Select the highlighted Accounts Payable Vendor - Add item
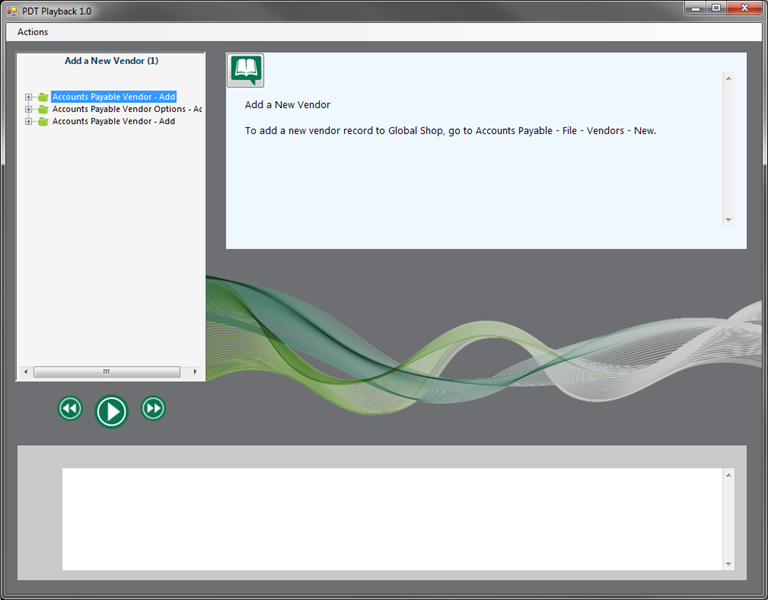Viewport: 768px width, 600px height. (x=114, y=97)
